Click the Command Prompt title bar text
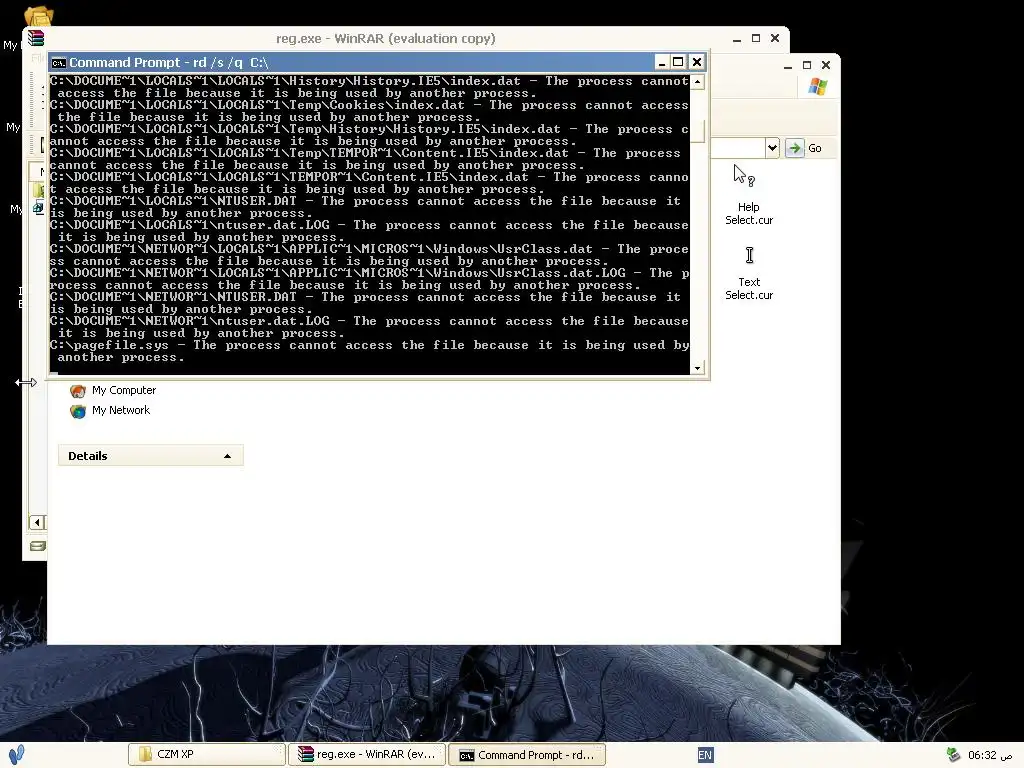Image resolution: width=1024 pixels, height=768 pixels. [x=168, y=63]
